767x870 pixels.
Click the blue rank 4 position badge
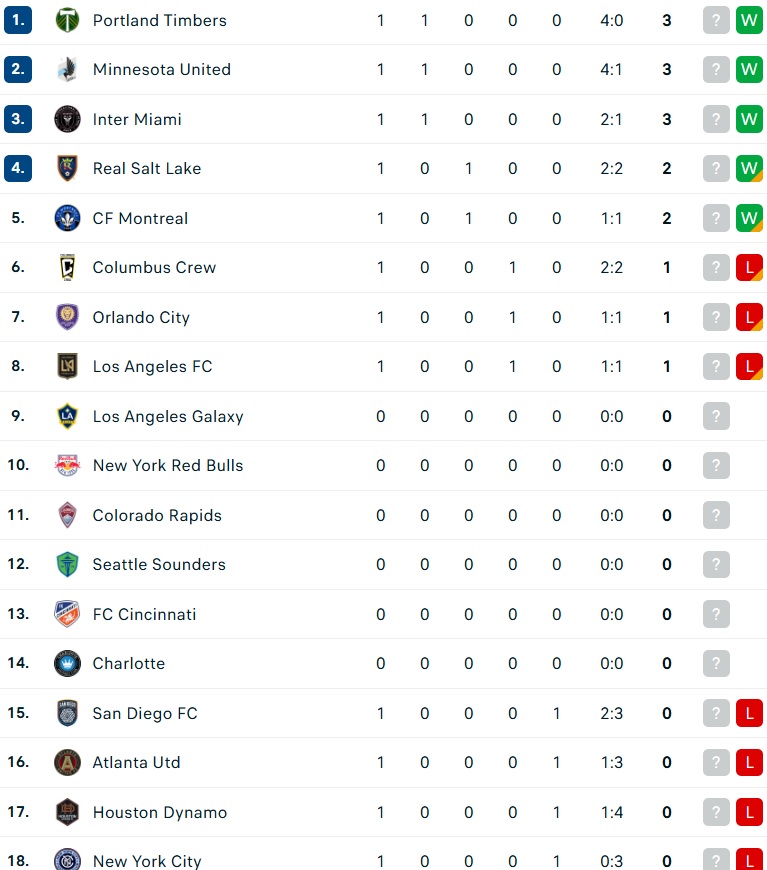click(x=18, y=168)
